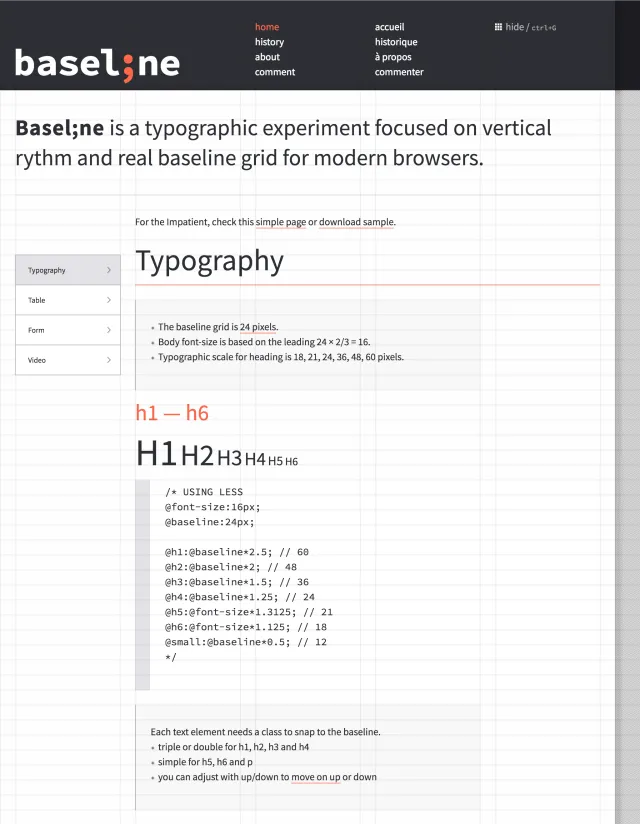640x824 pixels.
Task: Open the home menu item
Action: 267,27
